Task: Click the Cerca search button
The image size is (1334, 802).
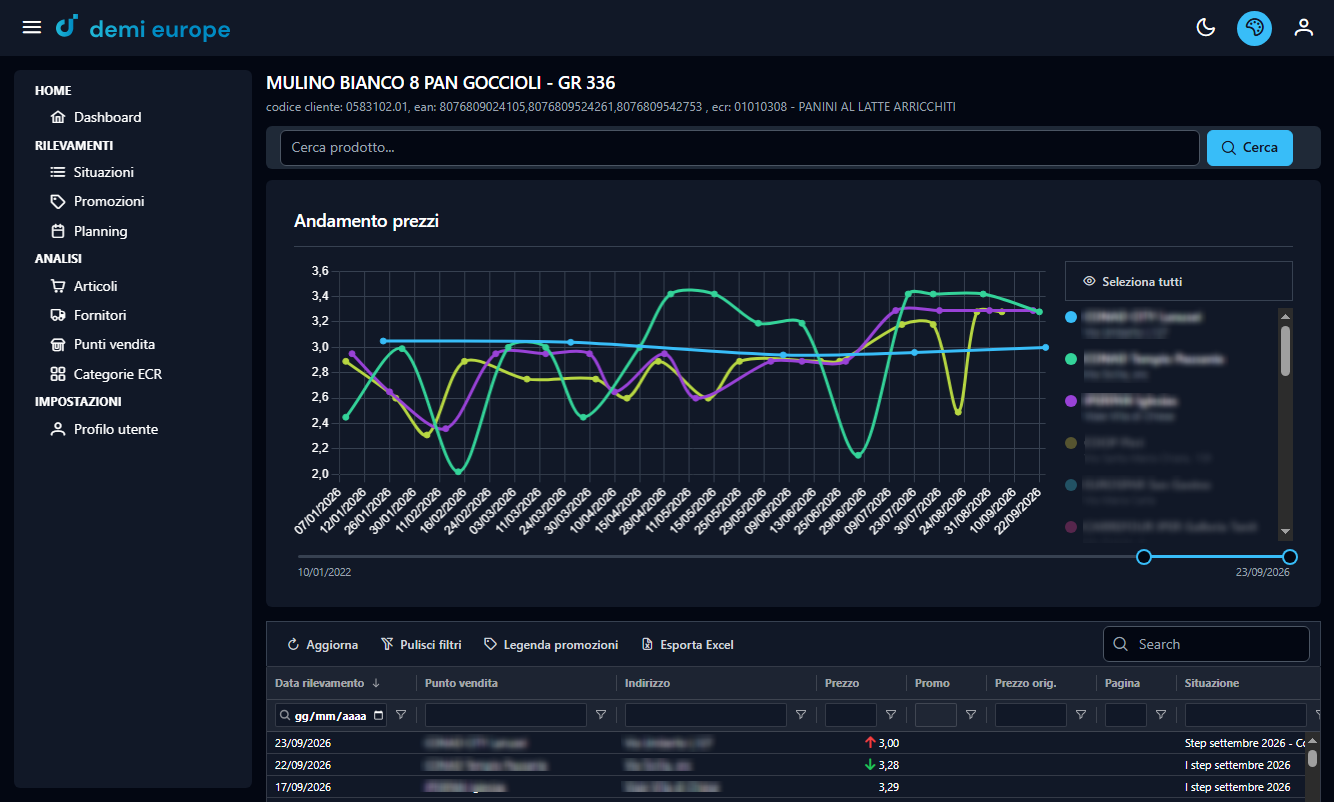Action: coord(1250,147)
